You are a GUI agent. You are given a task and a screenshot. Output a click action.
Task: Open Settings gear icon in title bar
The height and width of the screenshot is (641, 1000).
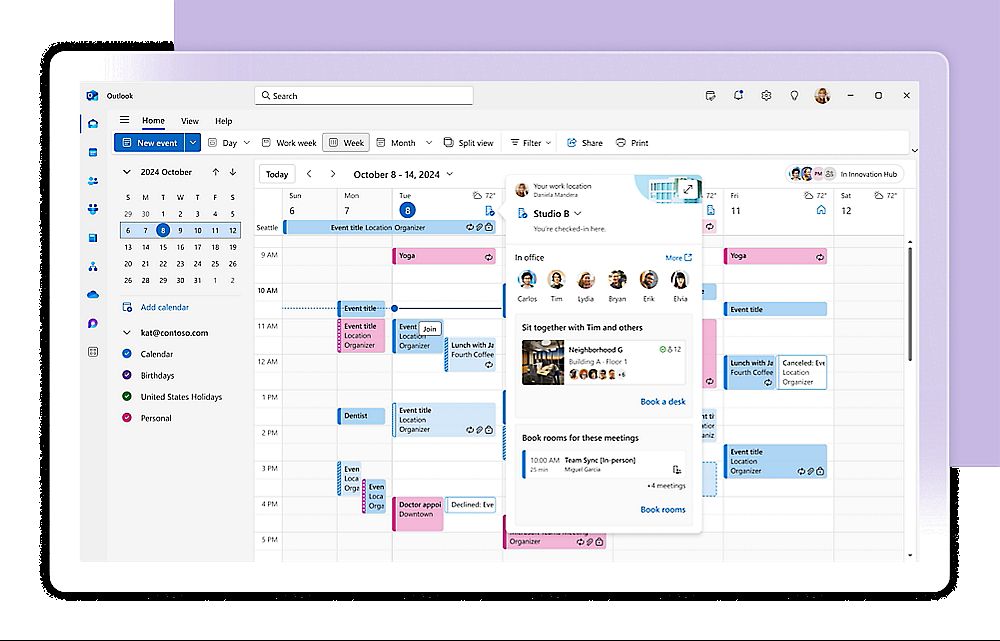pos(766,96)
